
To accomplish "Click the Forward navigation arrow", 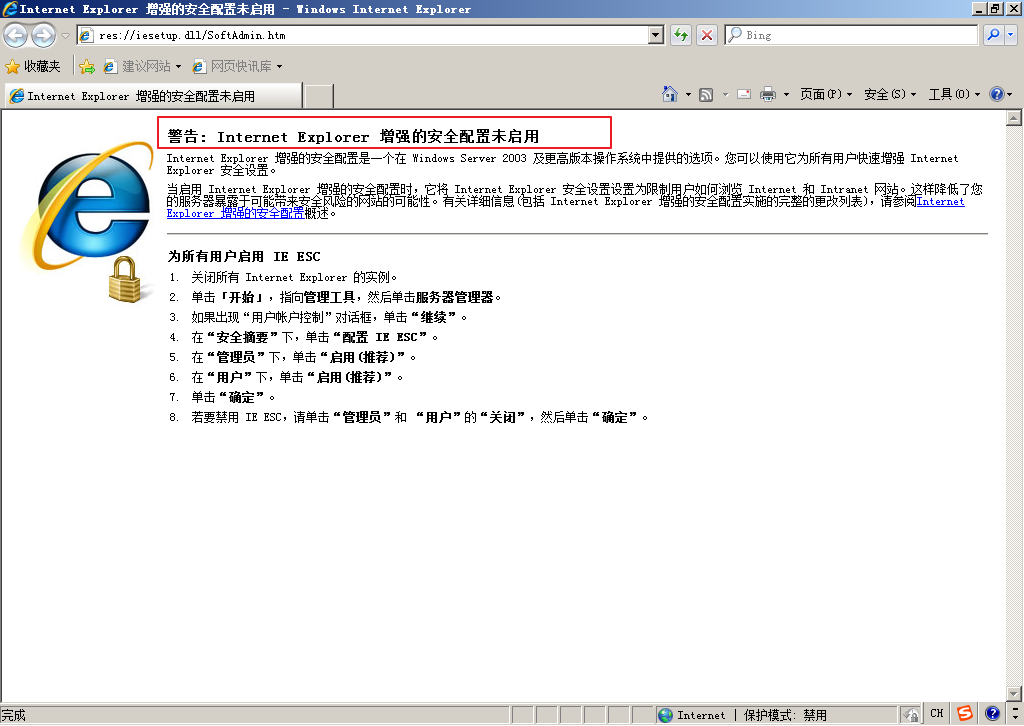I will click(x=43, y=35).
